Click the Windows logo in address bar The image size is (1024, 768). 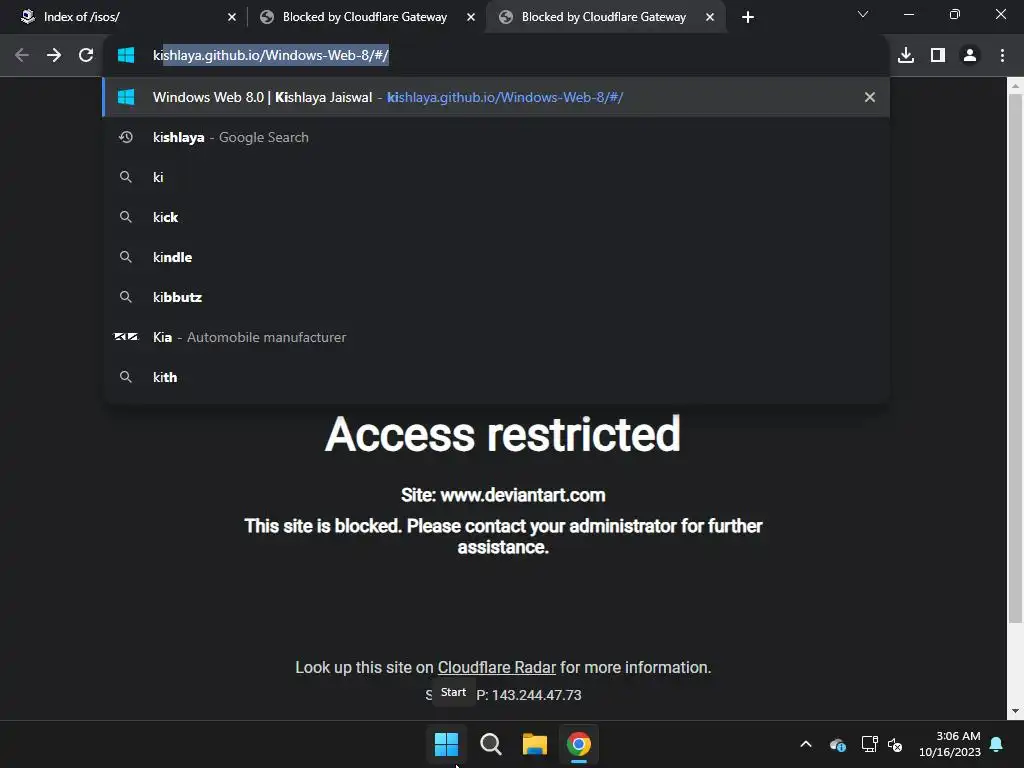[126, 56]
